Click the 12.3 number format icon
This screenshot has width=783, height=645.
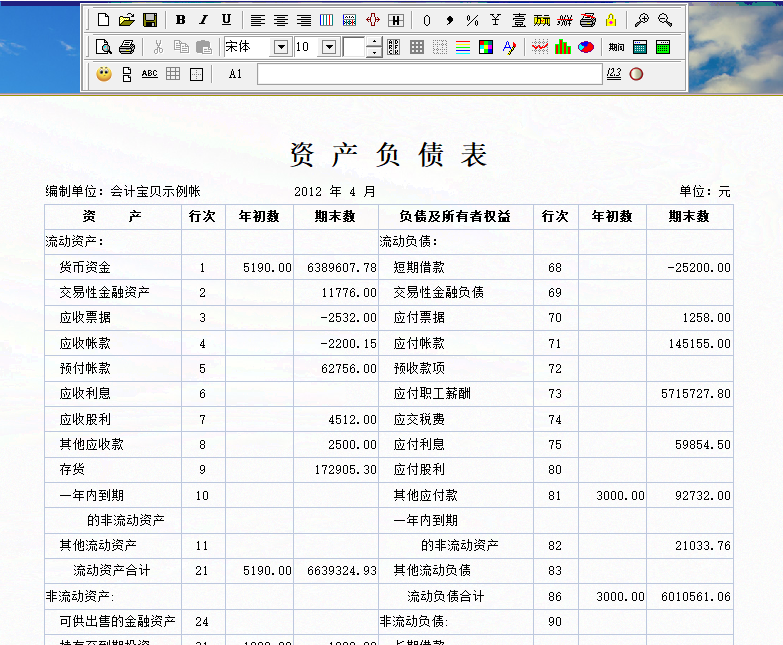click(614, 74)
